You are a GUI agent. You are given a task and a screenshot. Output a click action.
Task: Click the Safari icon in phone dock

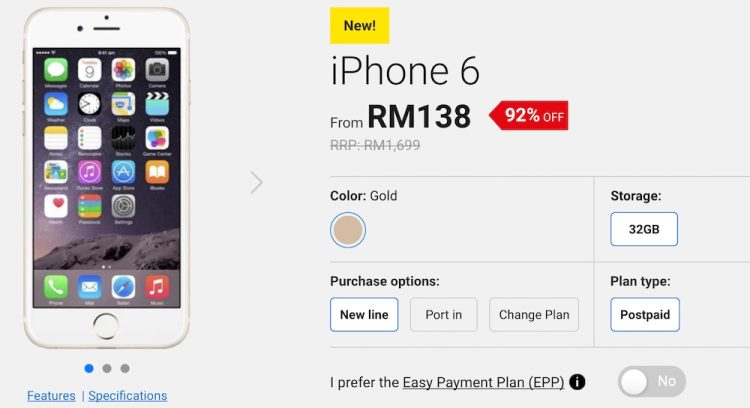[x=123, y=287]
